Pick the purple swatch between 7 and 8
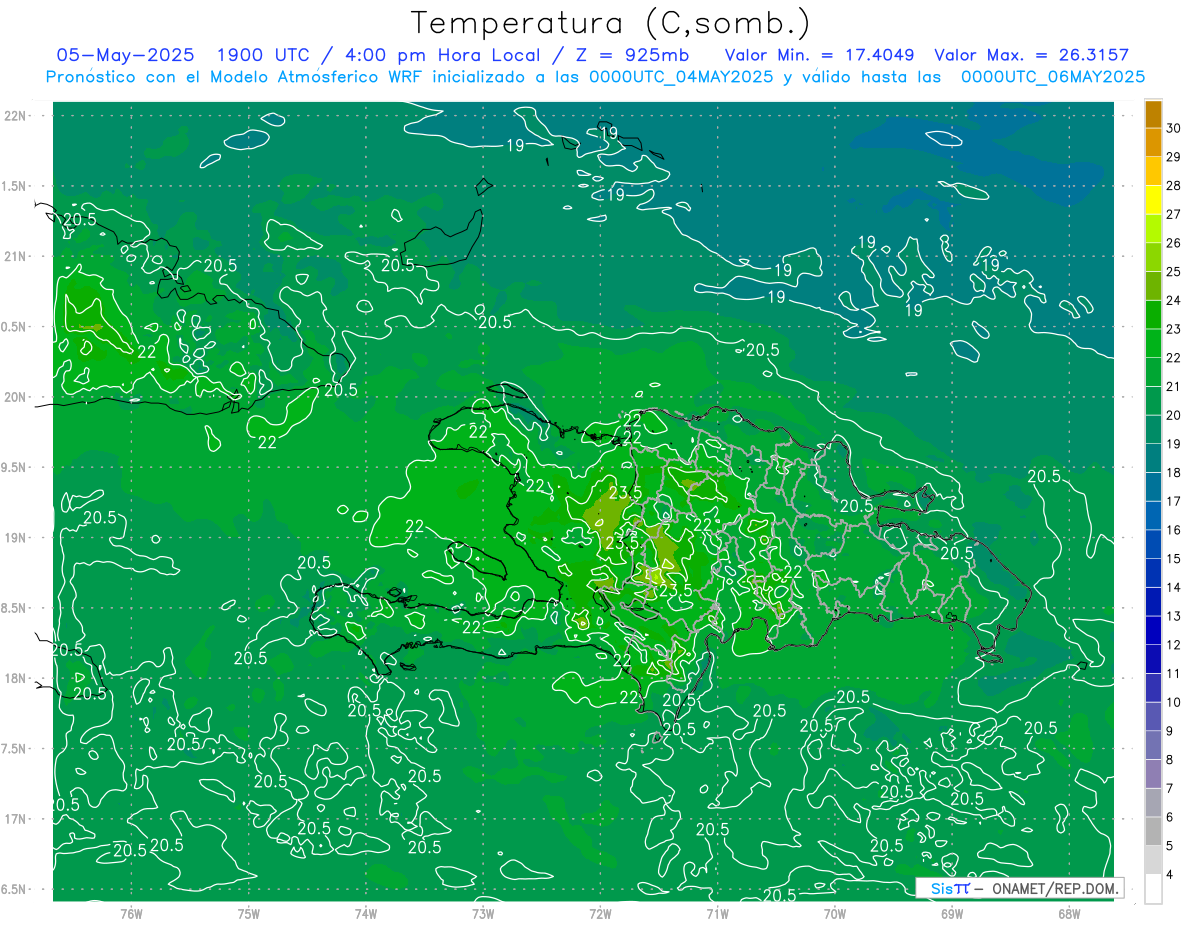1200x927 pixels. [x=1153, y=773]
